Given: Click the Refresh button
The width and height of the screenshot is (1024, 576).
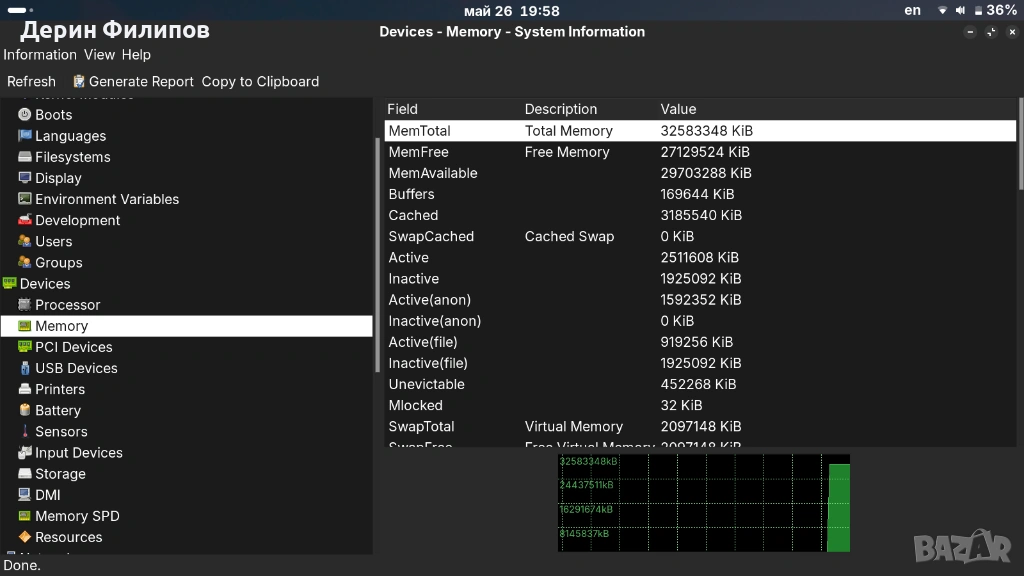Looking at the screenshot, I should (31, 82).
